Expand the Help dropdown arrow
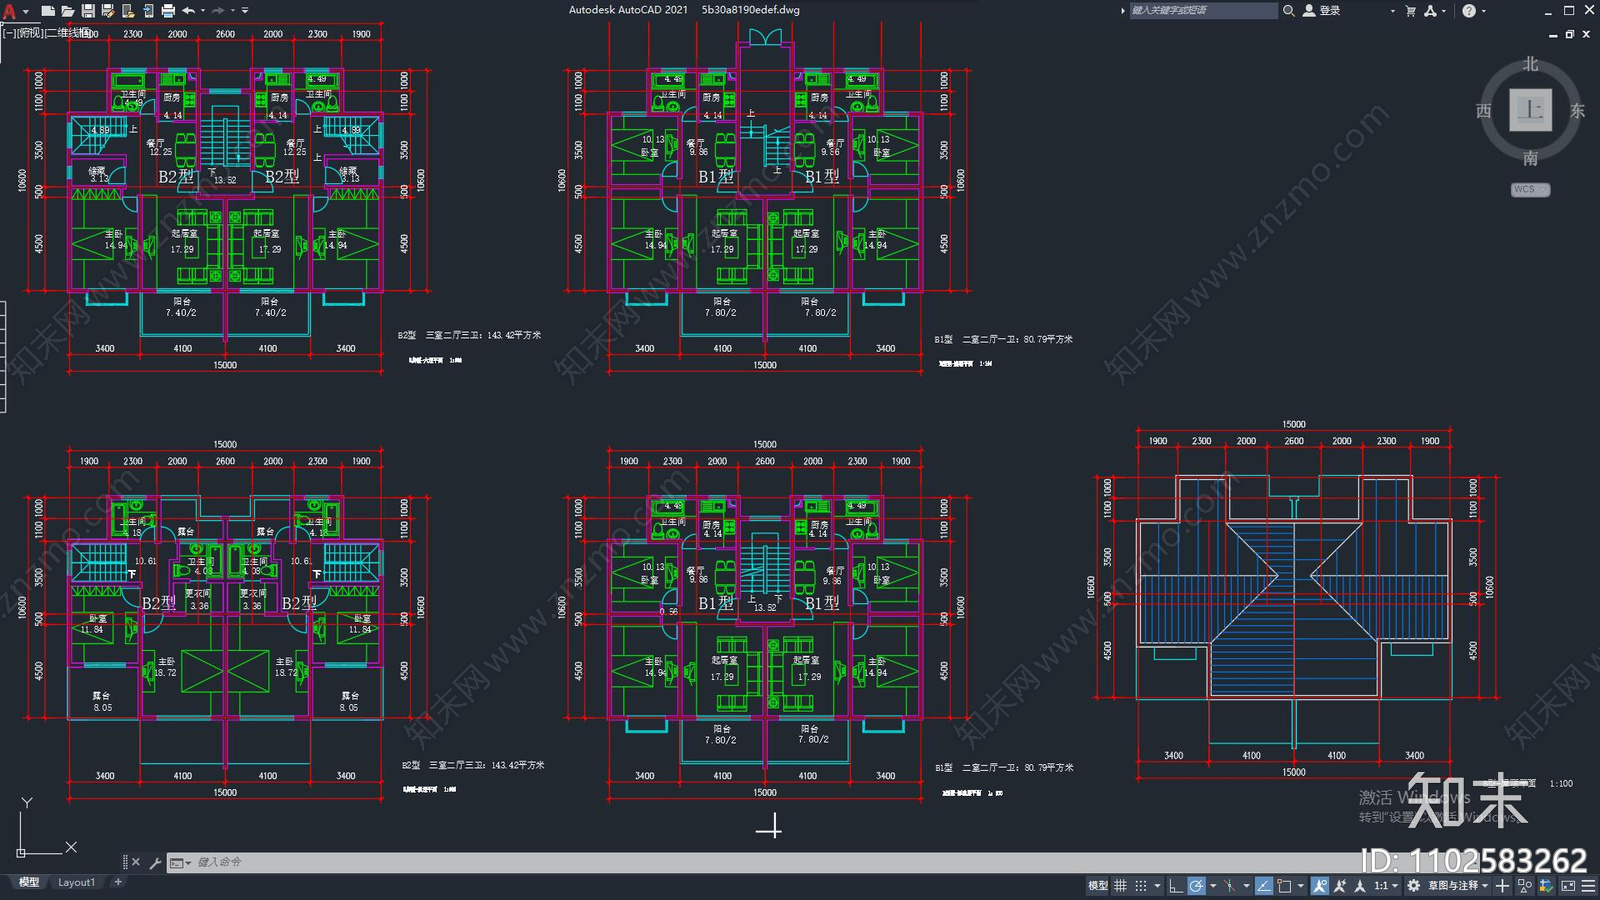This screenshot has width=1600, height=900. tap(1483, 10)
